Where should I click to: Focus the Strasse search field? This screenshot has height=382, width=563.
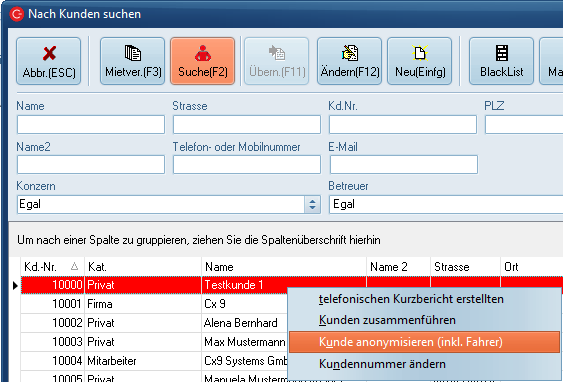click(x=247, y=125)
